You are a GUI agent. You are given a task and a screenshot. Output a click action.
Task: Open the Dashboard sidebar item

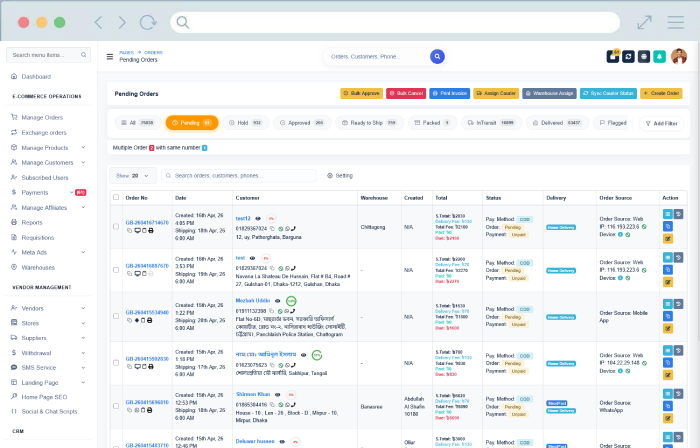(36, 76)
